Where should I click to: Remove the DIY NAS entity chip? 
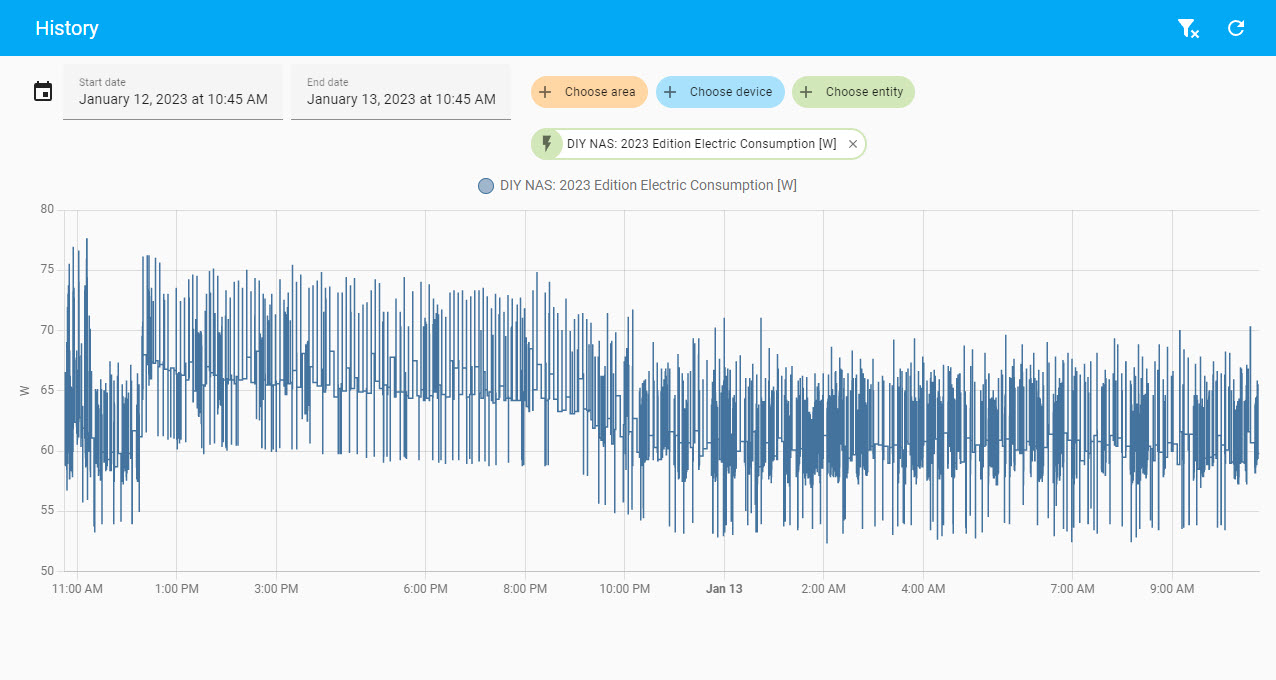tap(853, 144)
